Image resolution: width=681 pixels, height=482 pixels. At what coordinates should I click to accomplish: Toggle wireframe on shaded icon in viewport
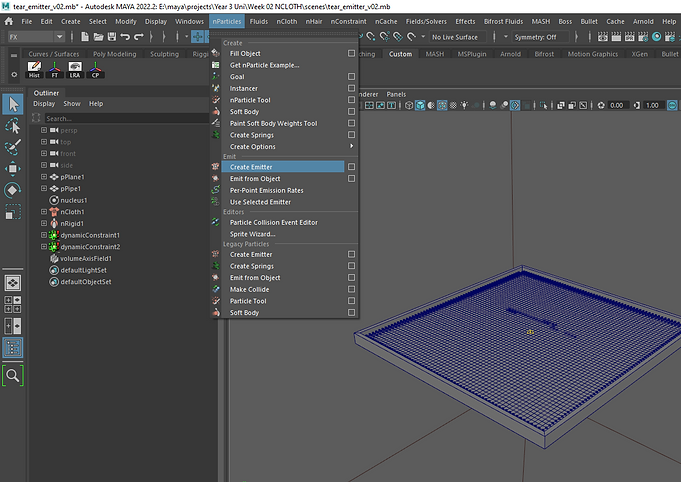tap(442, 105)
